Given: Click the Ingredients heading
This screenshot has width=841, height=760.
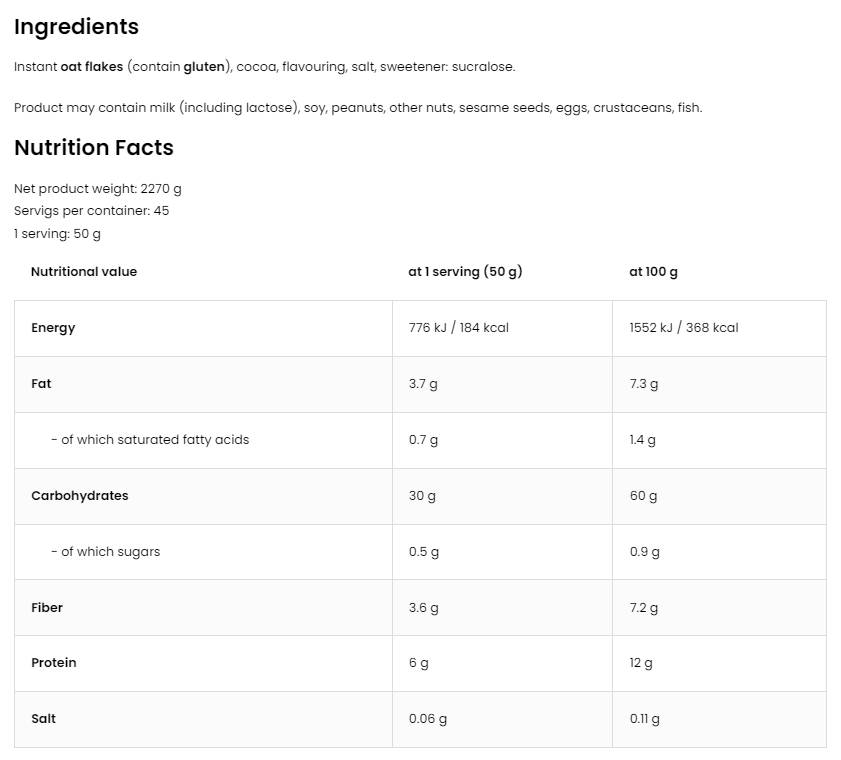Looking at the screenshot, I should pyautogui.click(x=76, y=27).
